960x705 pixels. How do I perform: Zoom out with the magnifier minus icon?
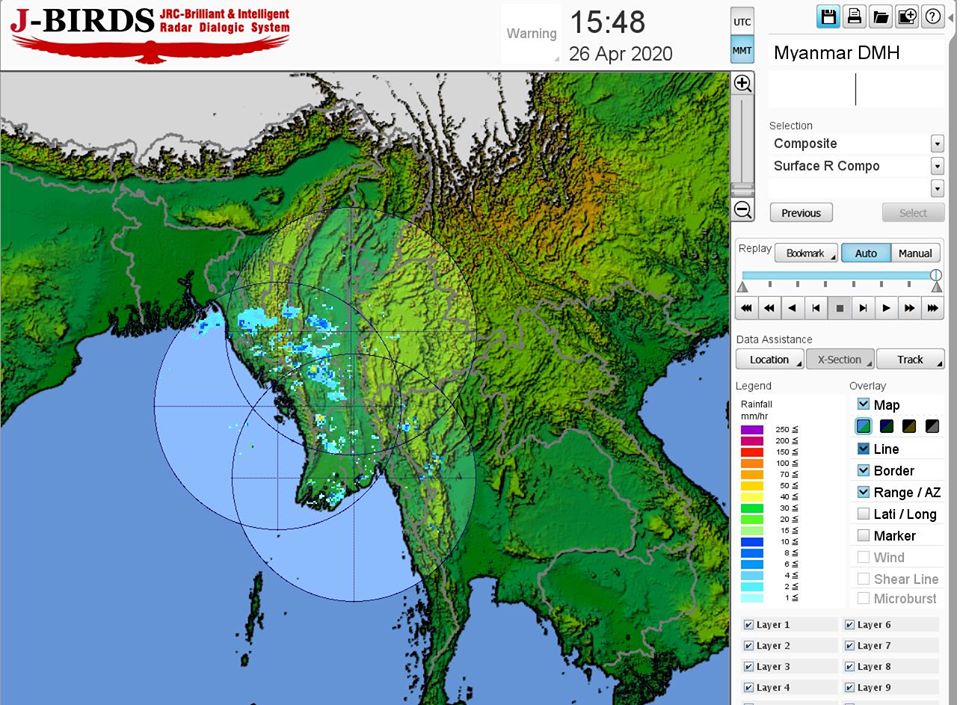coord(742,210)
